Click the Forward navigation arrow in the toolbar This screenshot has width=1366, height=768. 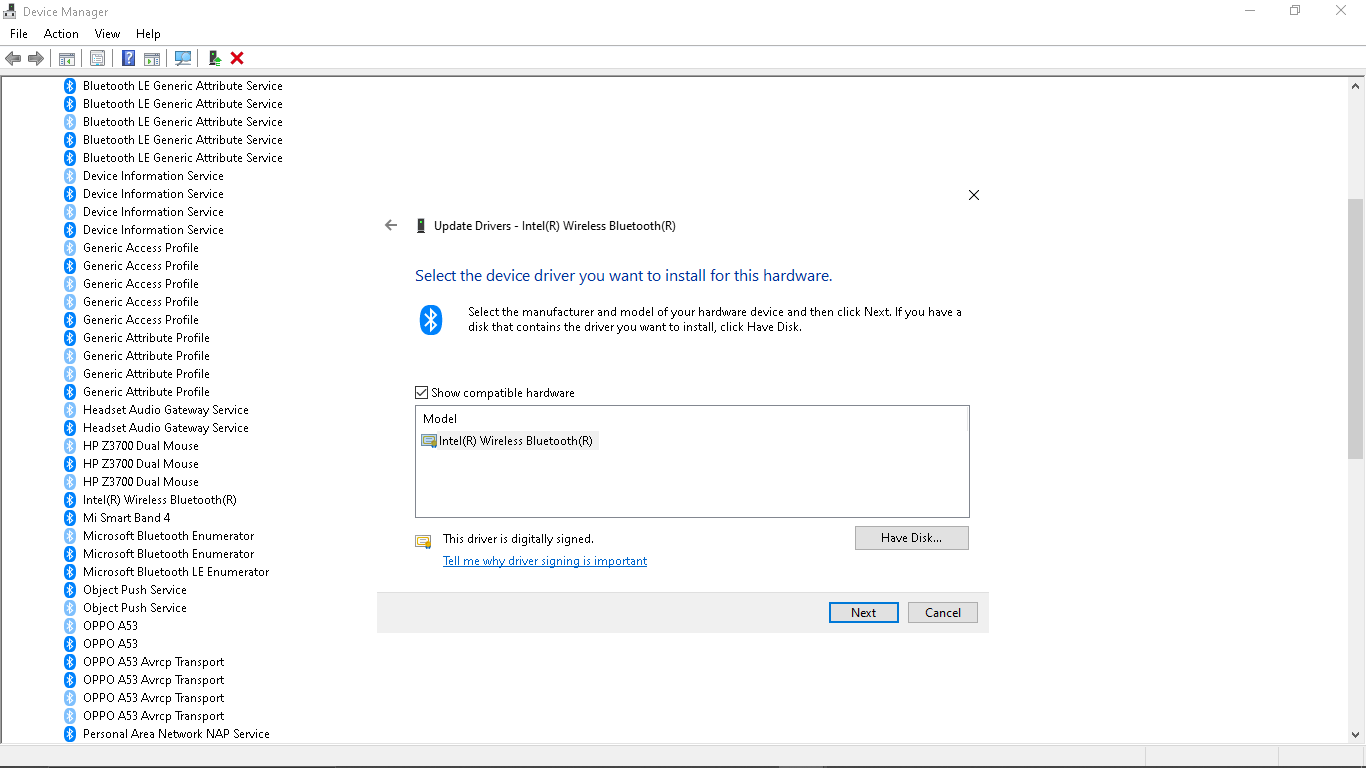[37, 58]
